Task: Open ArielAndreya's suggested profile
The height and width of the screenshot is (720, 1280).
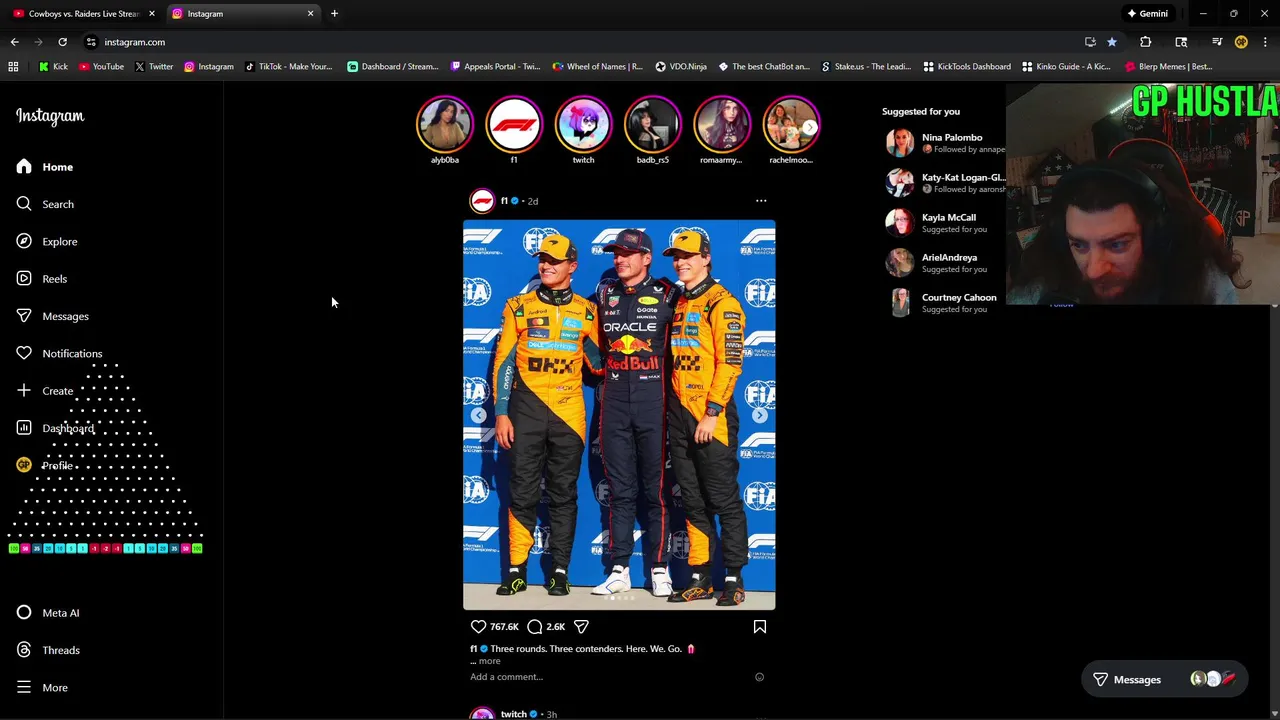Action: [949, 257]
